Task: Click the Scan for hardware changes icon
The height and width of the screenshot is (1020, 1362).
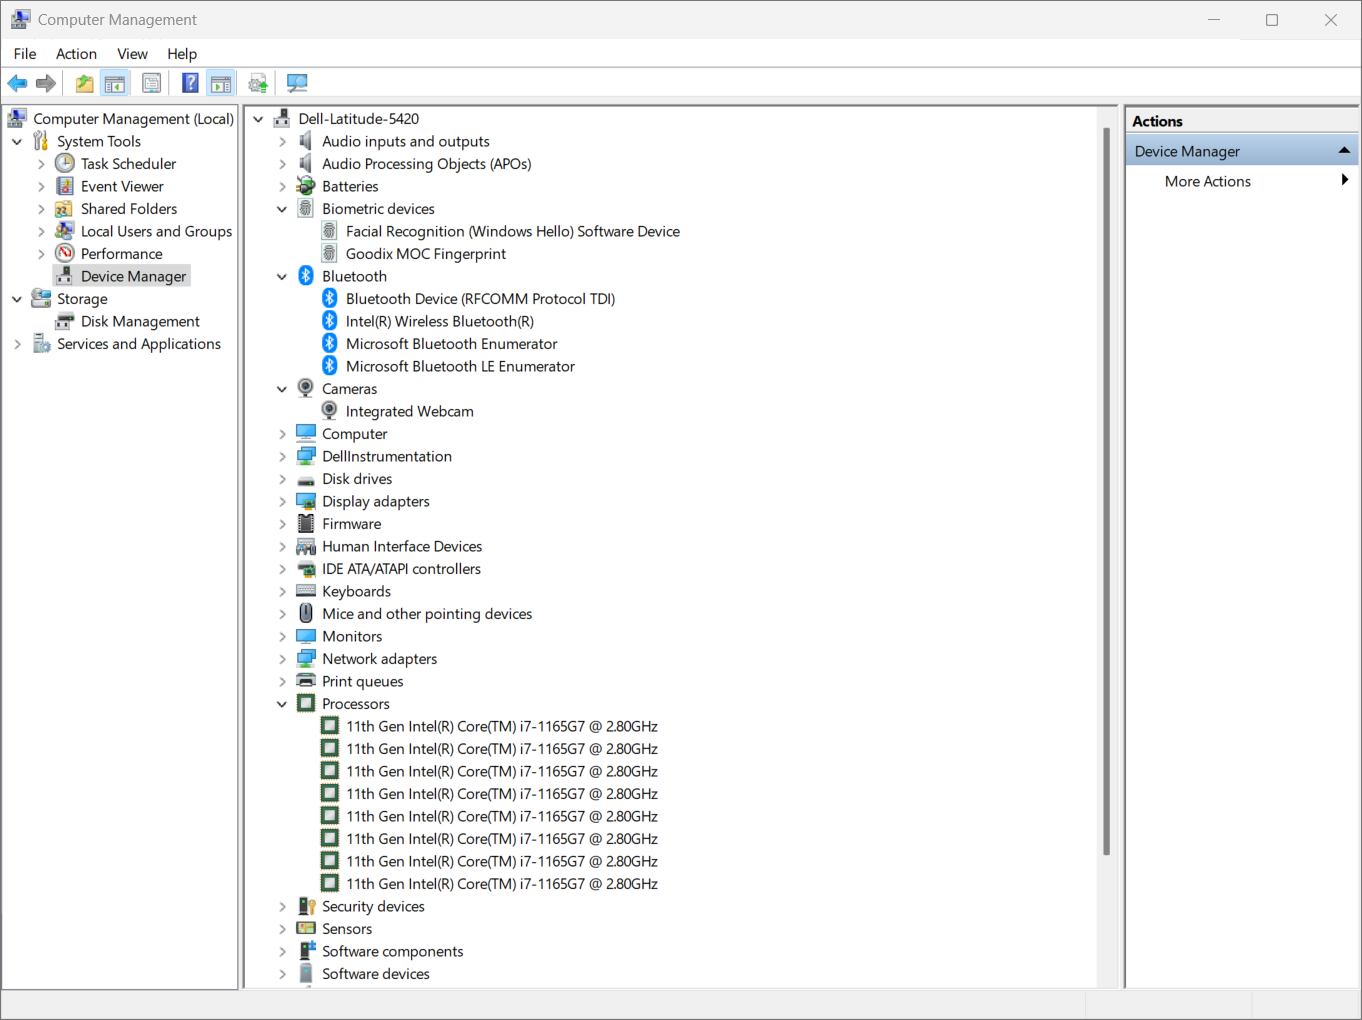Action: click(297, 83)
